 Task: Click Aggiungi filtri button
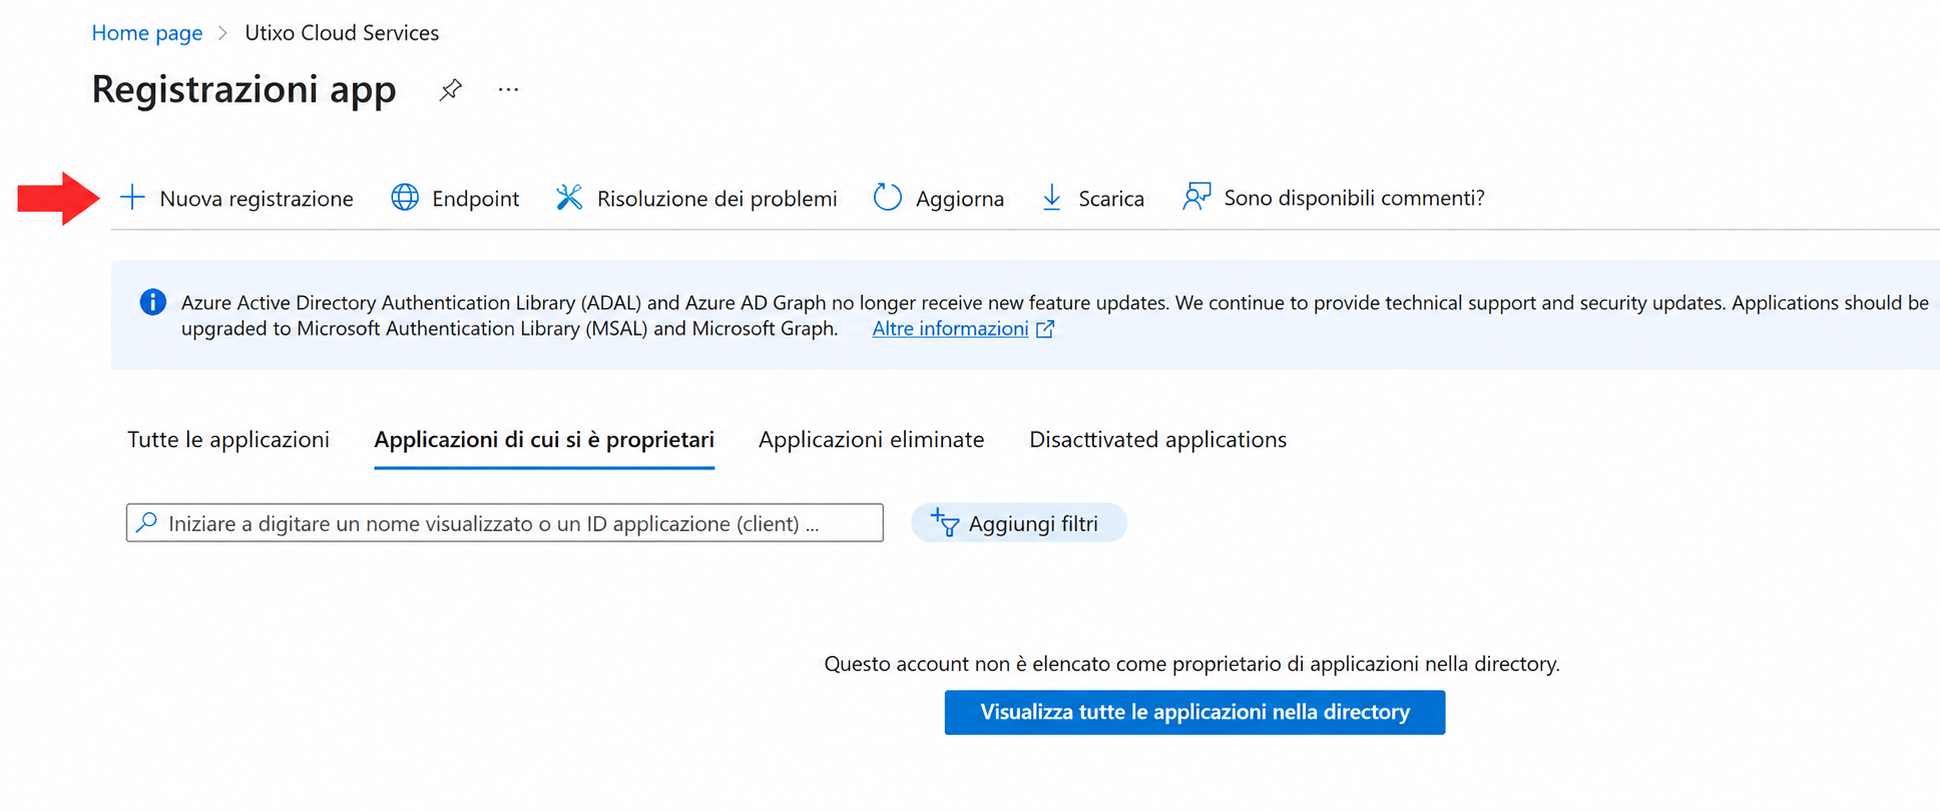(x=1018, y=523)
